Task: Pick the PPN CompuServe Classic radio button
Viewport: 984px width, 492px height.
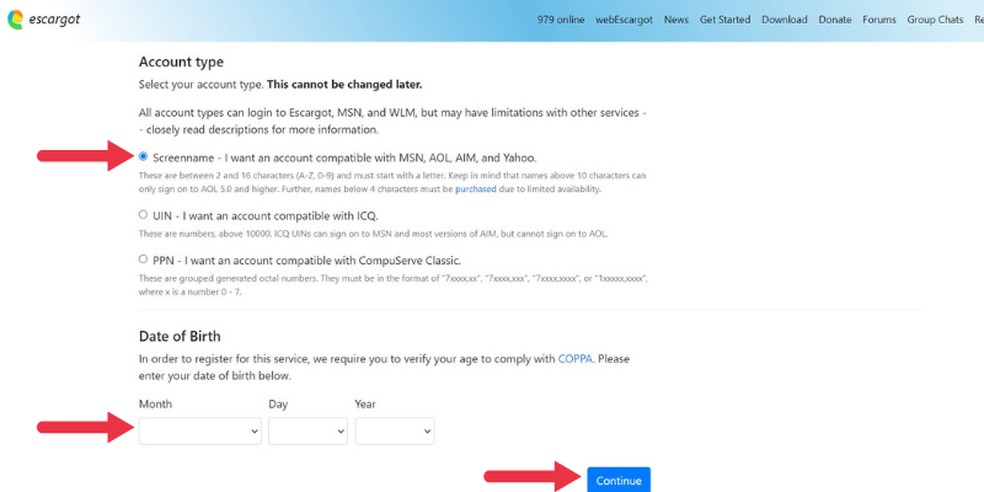Action: click(143, 259)
